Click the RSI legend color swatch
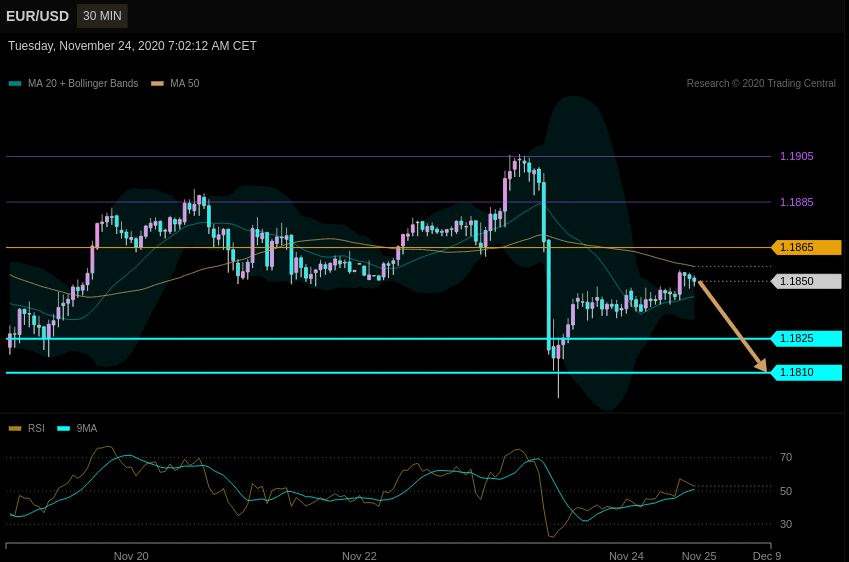 click(15, 428)
